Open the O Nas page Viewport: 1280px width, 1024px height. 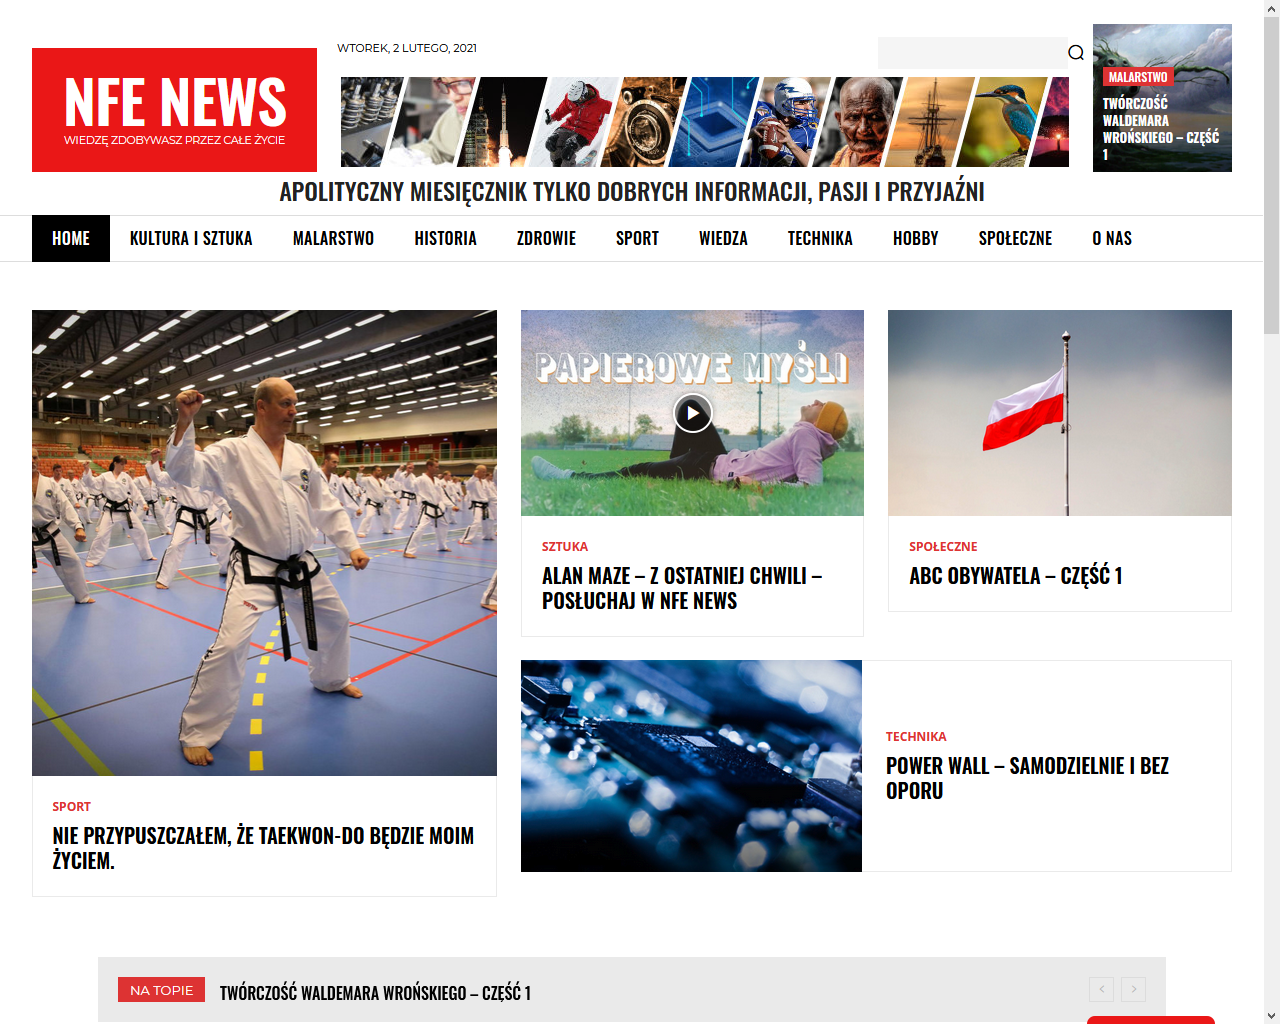[x=1111, y=239]
